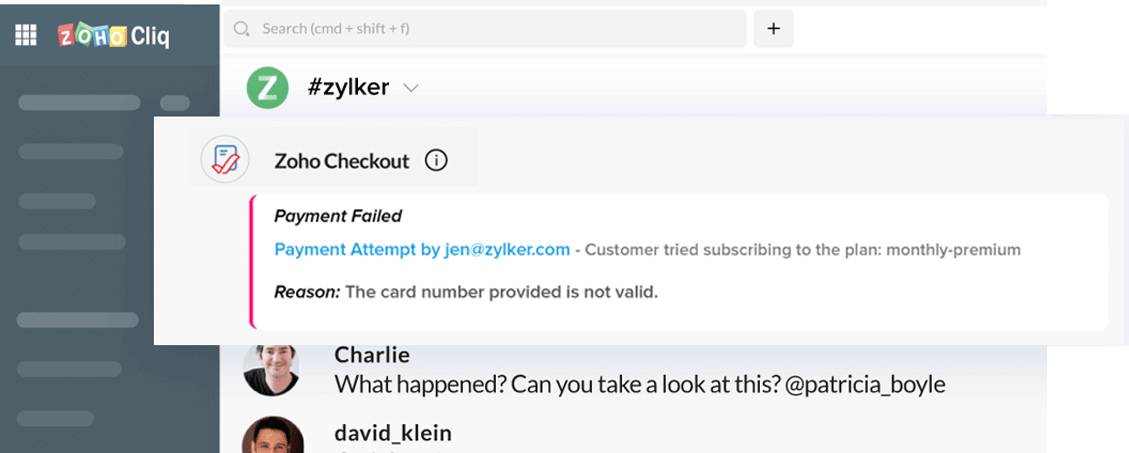Open the apps grid launcher icon
Viewport: 1129px width, 453px height.
pos(25,36)
